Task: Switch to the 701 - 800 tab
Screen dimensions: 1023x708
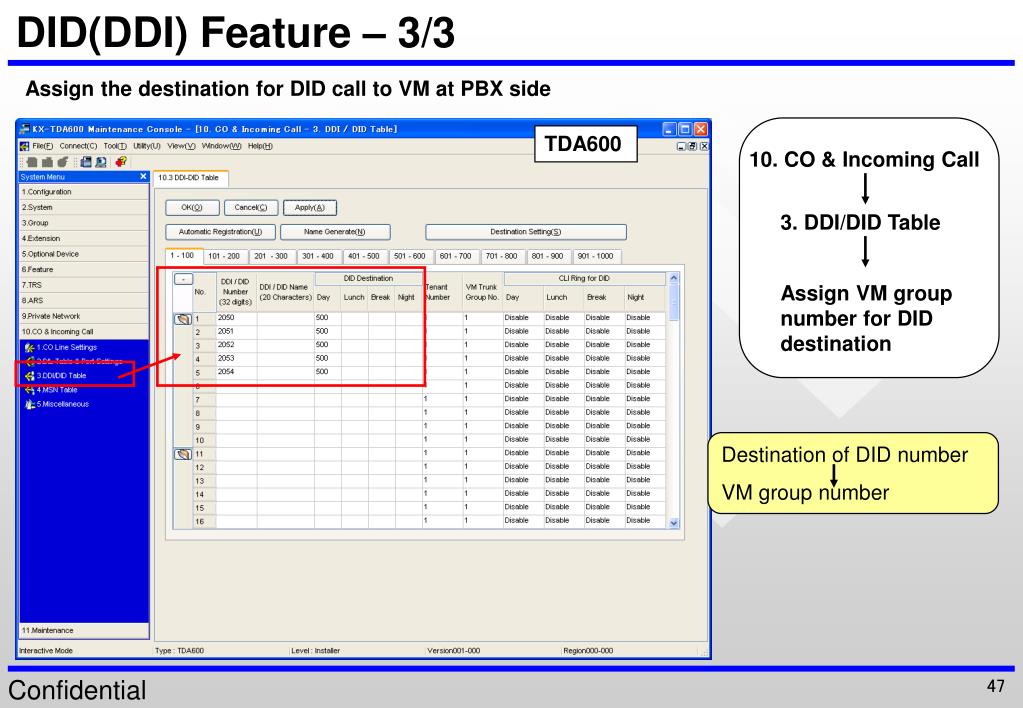Action: [x=501, y=256]
